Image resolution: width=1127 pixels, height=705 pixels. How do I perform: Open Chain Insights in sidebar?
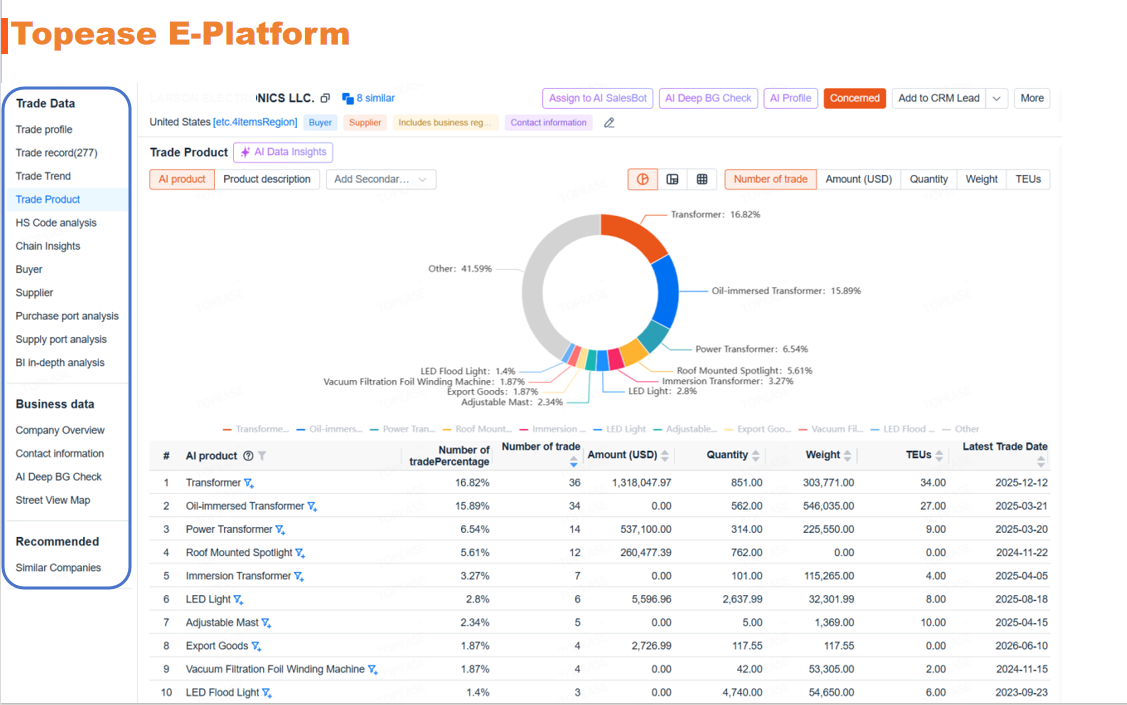coord(48,246)
